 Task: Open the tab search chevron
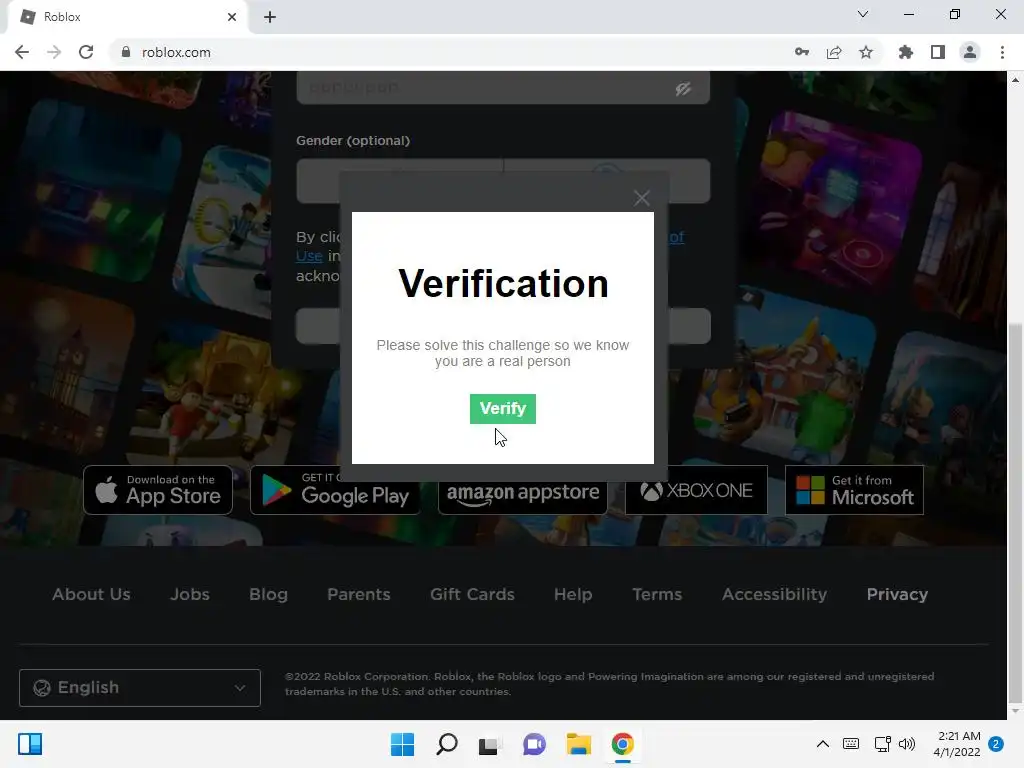pyautogui.click(x=863, y=14)
